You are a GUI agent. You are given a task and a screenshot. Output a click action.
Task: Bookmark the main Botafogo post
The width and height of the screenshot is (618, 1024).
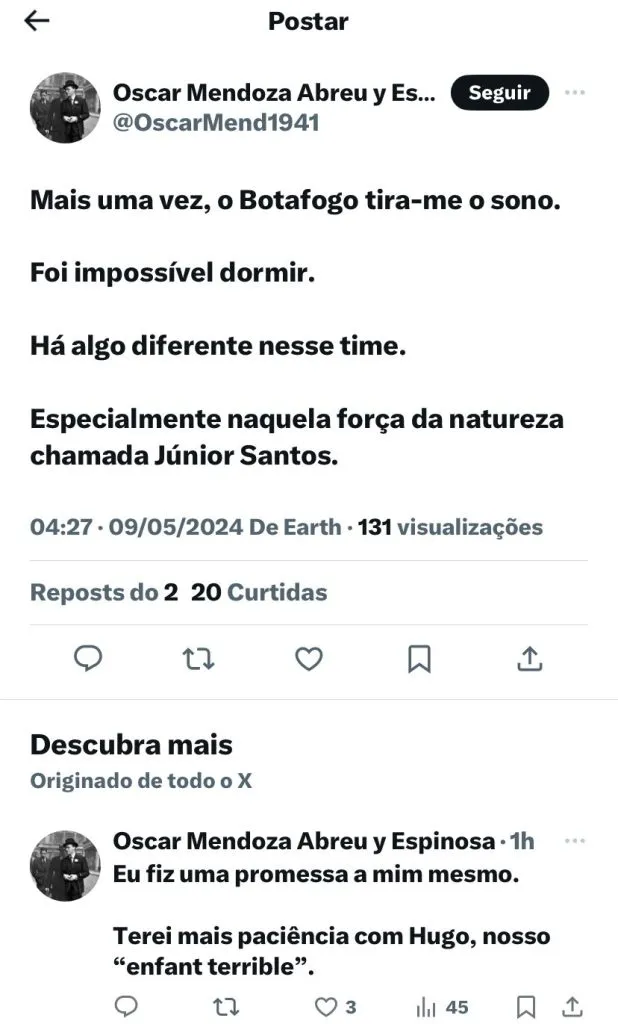pyautogui.click(x=420, y=658)
